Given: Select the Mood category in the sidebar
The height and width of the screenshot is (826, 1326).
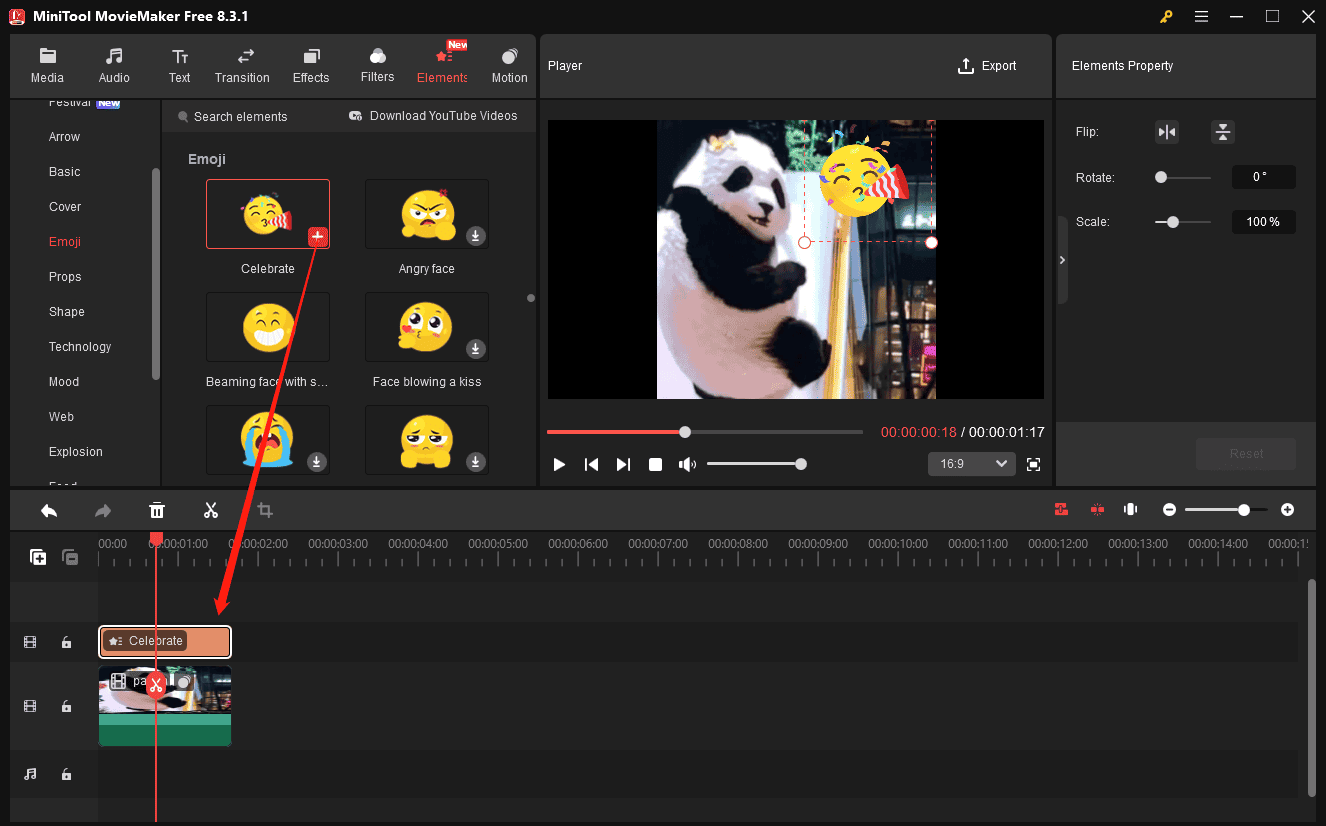Looking at the screenshot, I should click(63, 381).
